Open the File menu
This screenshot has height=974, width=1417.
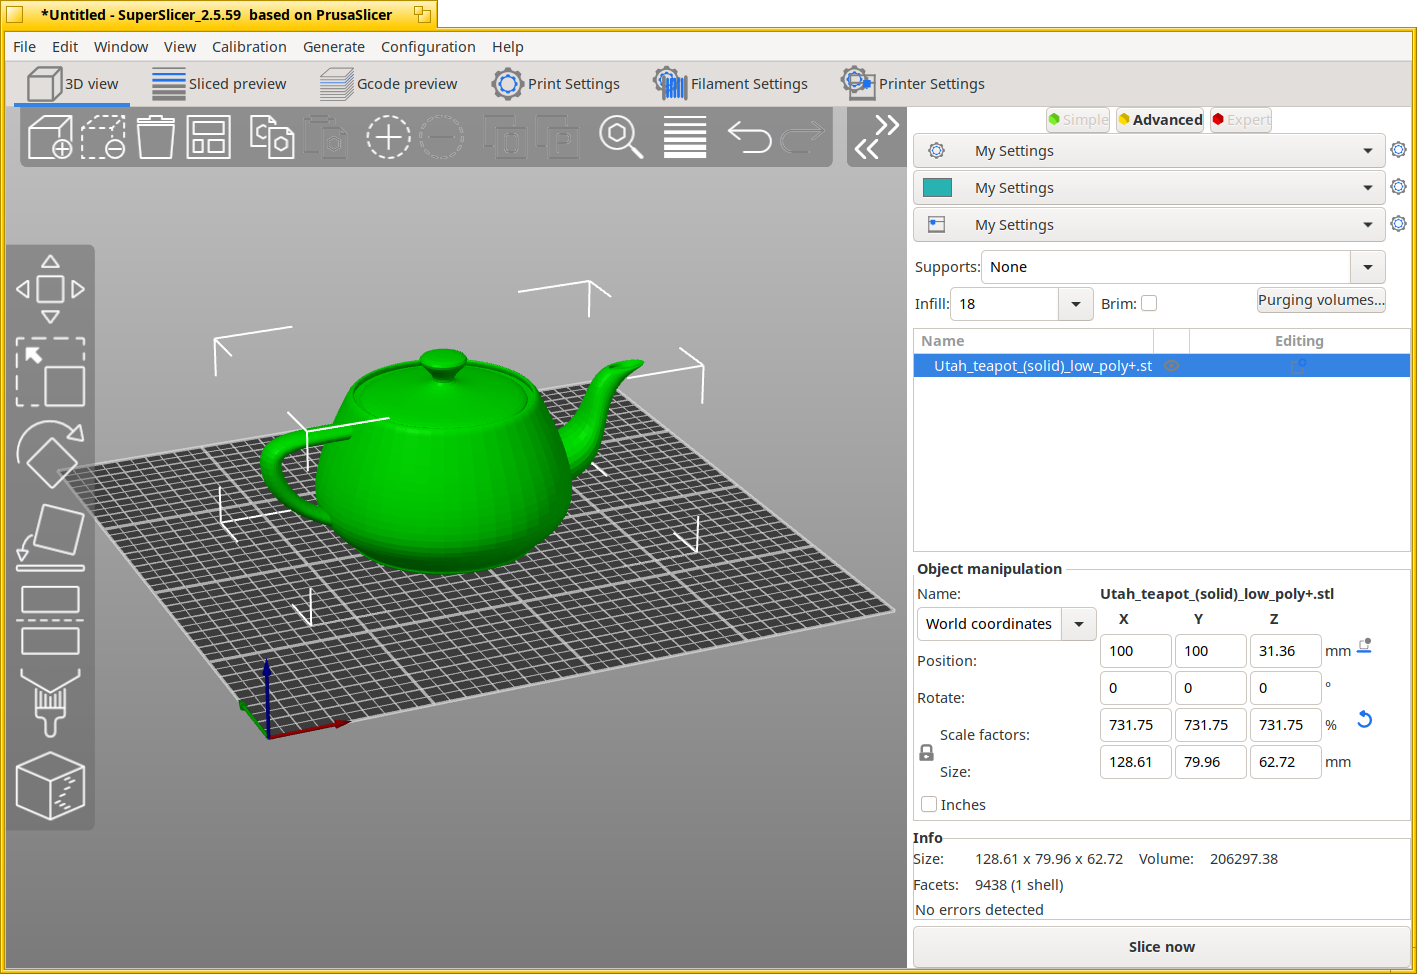pyautogui.click(x=24, y=47)
